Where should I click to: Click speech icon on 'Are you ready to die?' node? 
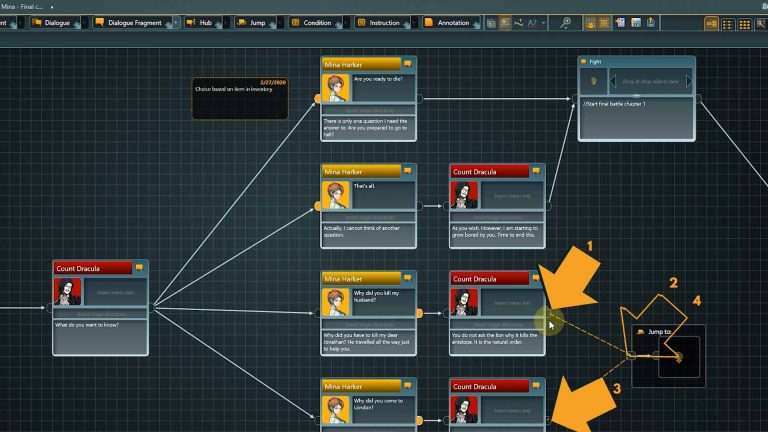[x=408, y=64]
